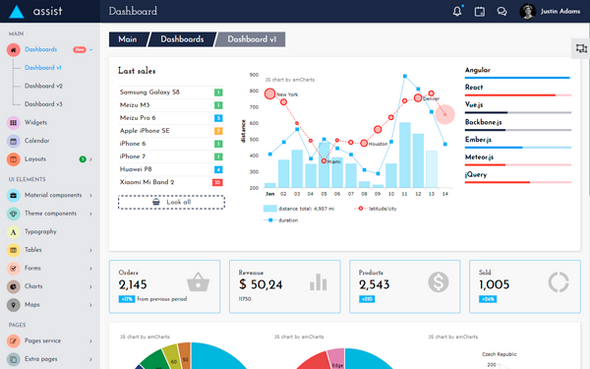
Task: Click the Dashboards breadcrumb tab
Action: pyautogui.click(x=182, y=39)
